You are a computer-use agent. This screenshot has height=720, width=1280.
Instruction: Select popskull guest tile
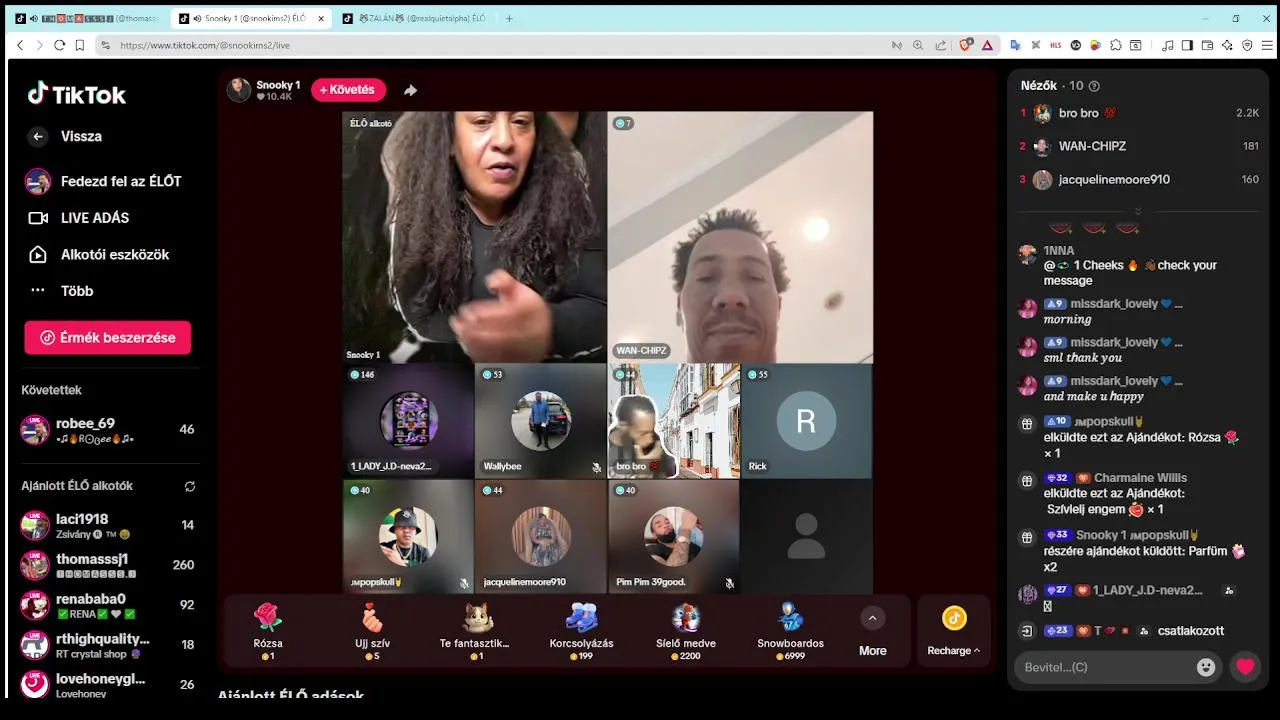pyautogui.click(x=408, y=537)
